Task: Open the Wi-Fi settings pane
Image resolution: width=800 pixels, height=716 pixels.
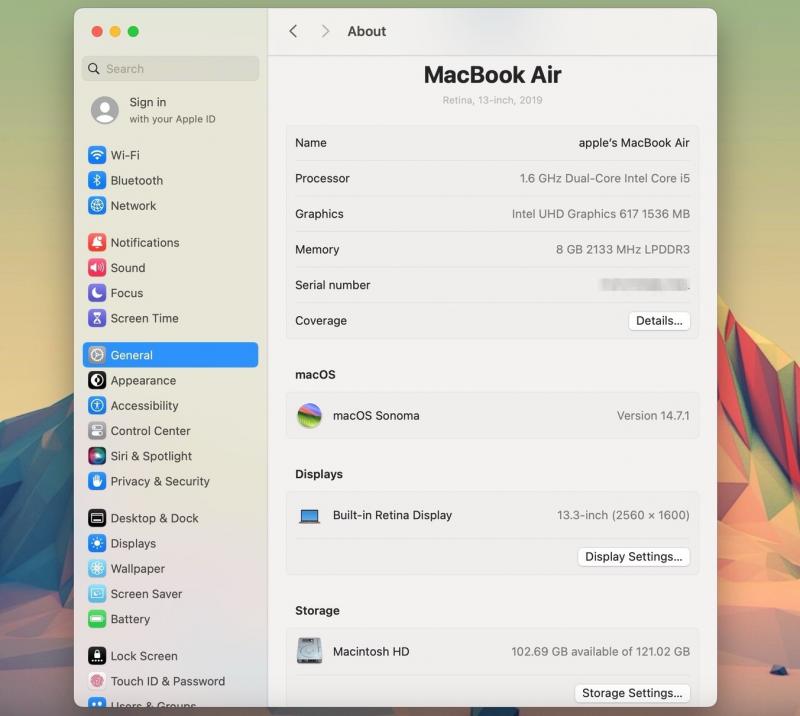Action: [170, 155]
